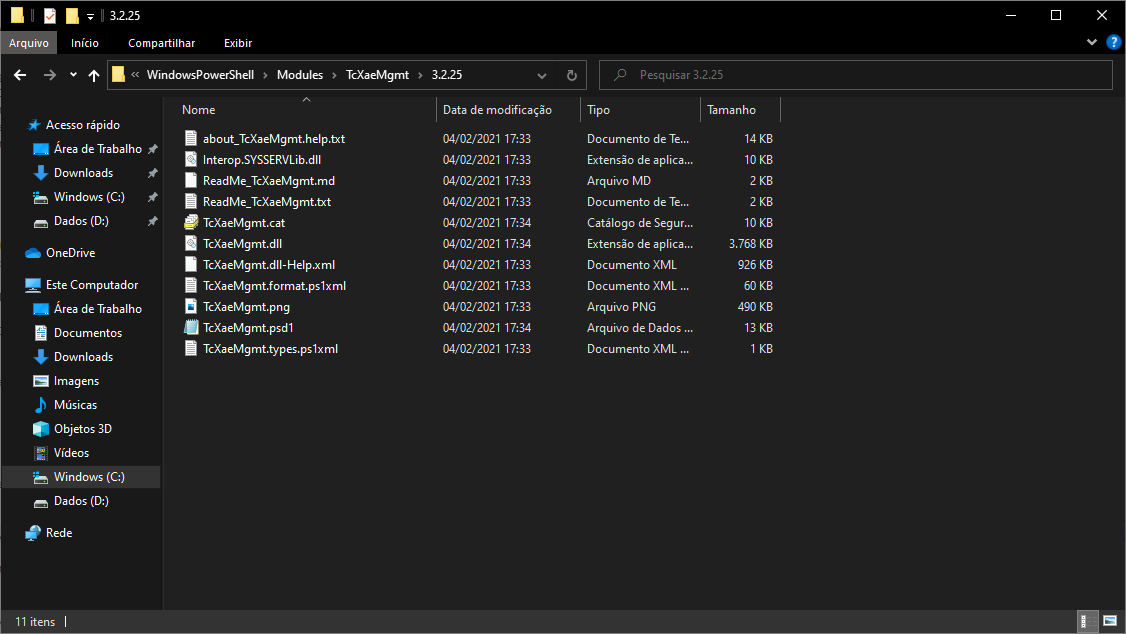Expand the chevron after TcXaeMgmt in the breadcrumb
The height and width of the screenshot is (634, 1126).
click(x=420, y=75)
